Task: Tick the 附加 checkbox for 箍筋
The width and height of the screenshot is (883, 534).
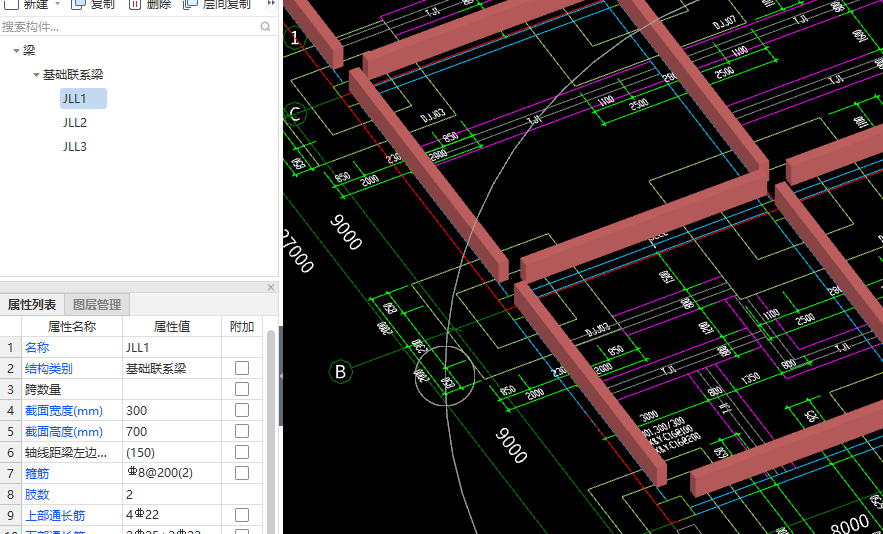Action: (x=242, y=473)
